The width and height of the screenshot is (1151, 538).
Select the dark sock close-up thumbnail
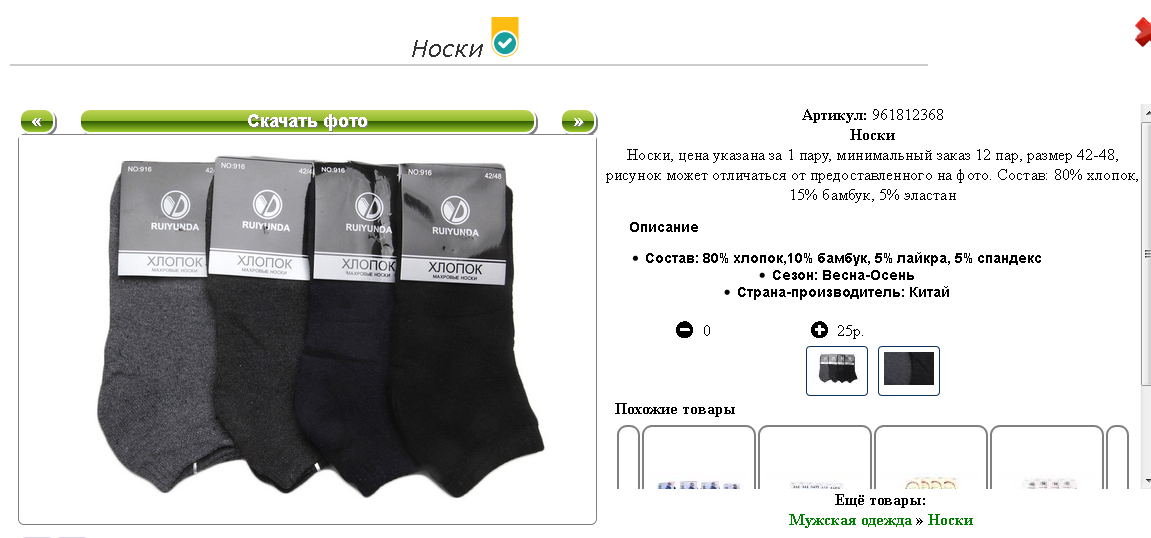[909, 371]
